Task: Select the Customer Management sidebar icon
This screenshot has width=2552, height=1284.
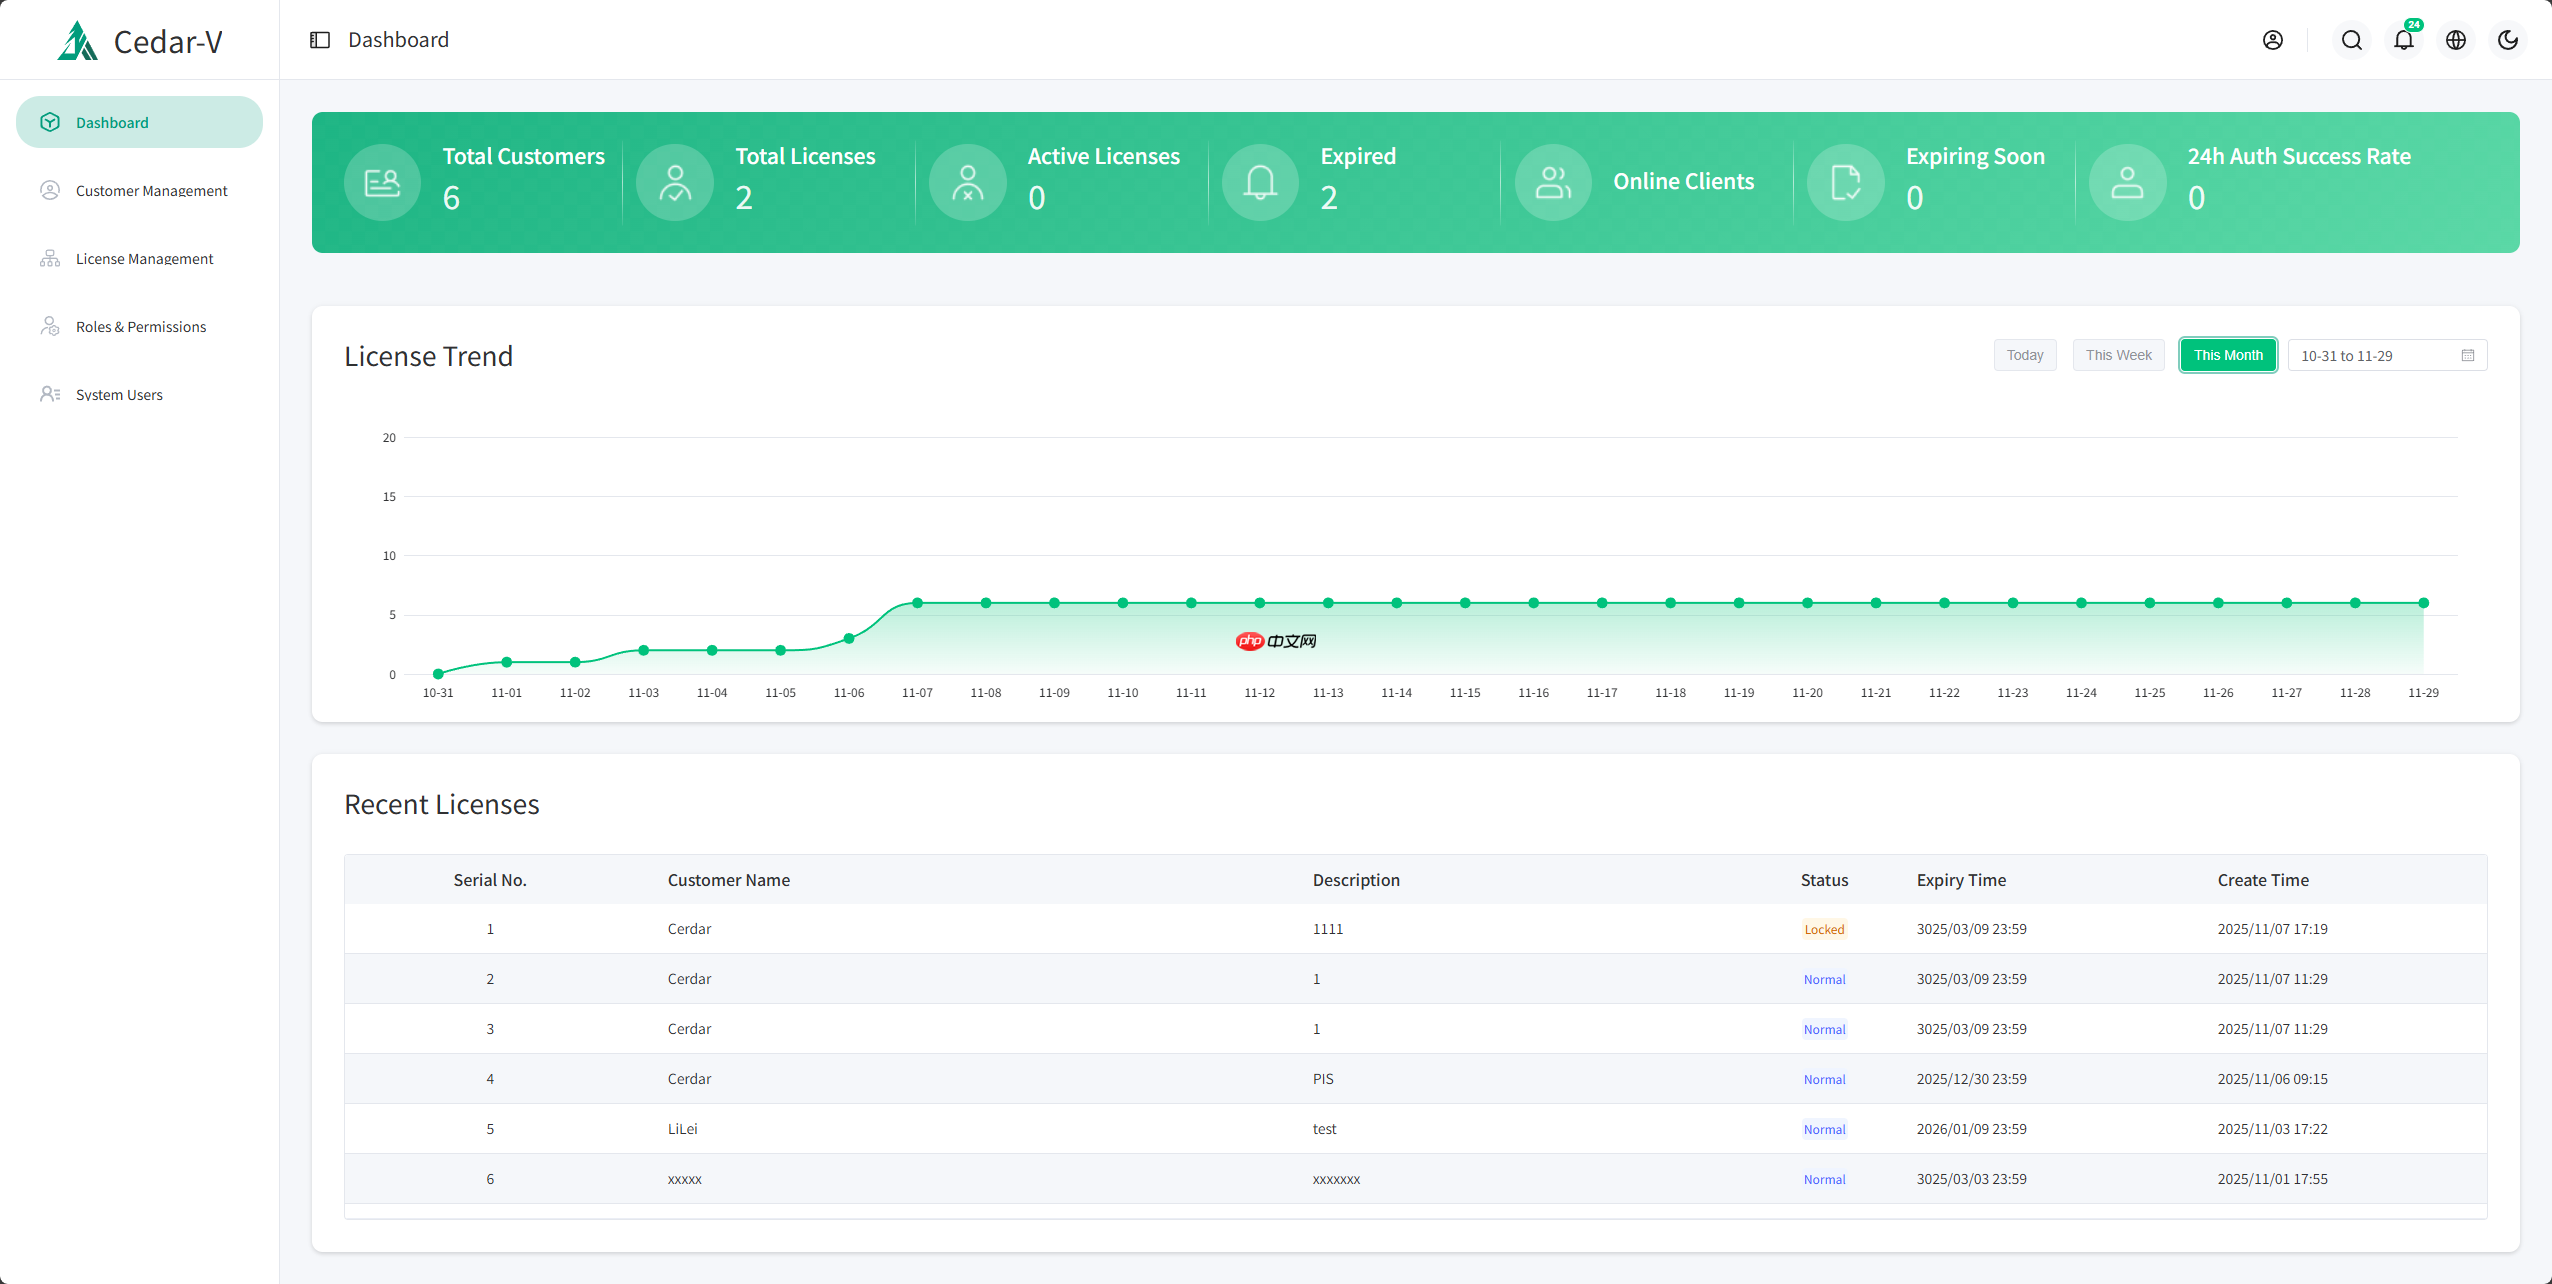Action: tap(51, 190)
